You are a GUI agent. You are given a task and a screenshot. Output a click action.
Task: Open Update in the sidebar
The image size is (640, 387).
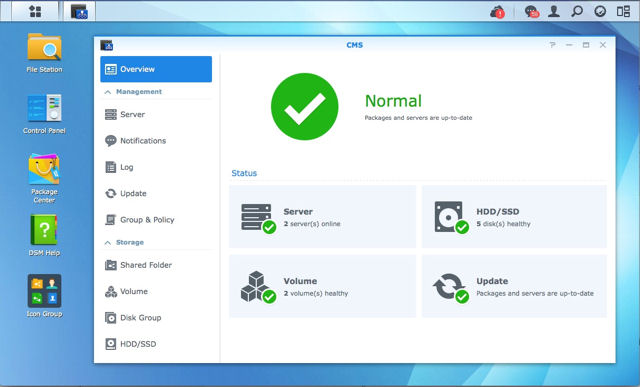pos(156,194)
